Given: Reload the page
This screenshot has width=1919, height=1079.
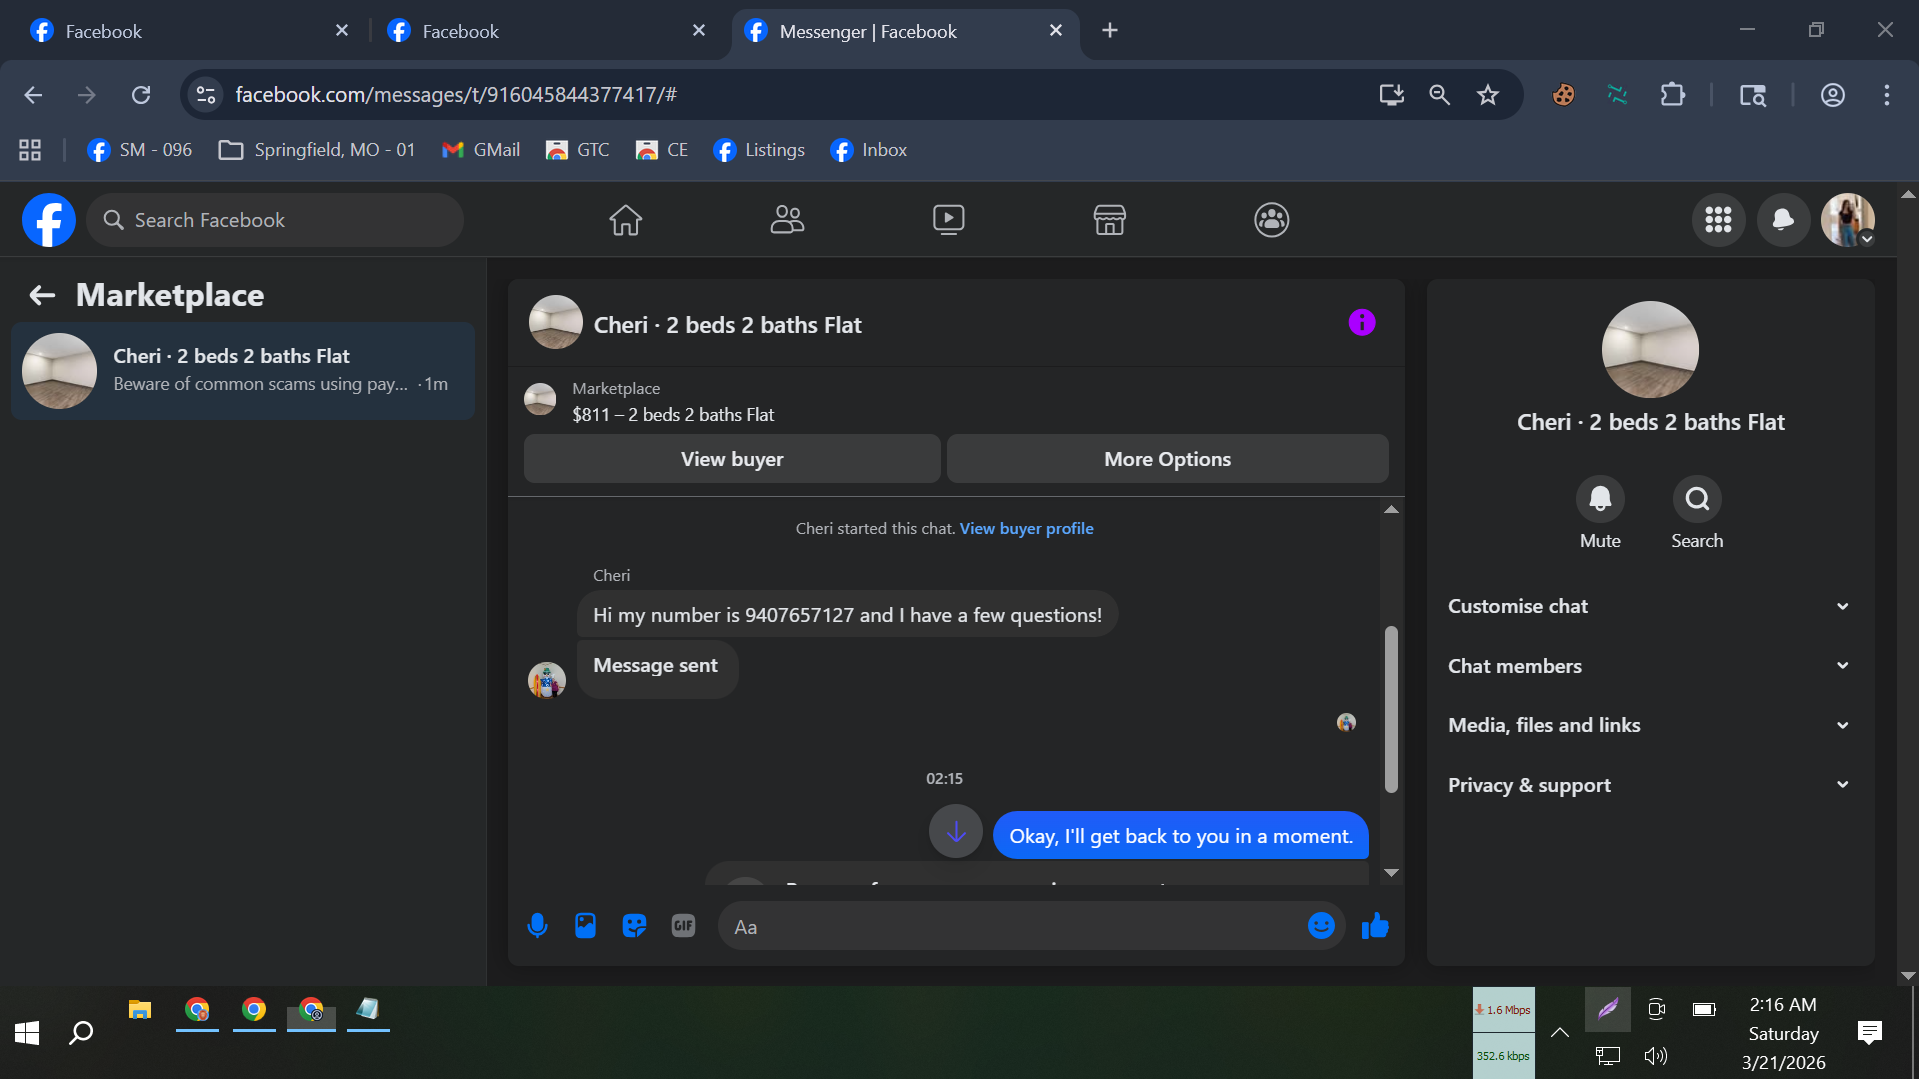Looking at the screenshot, I should (x=141, y=95).
